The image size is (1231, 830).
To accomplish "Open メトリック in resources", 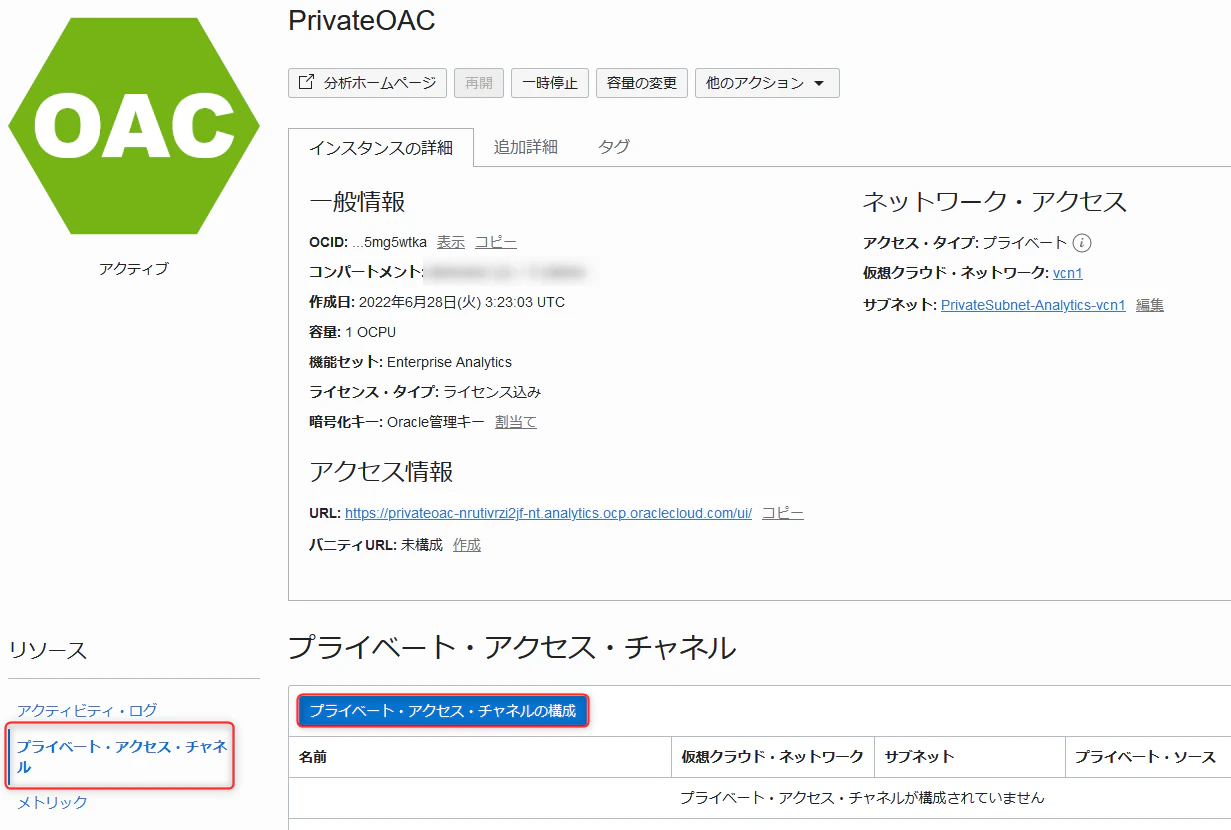I will click(x=53, y=803).
